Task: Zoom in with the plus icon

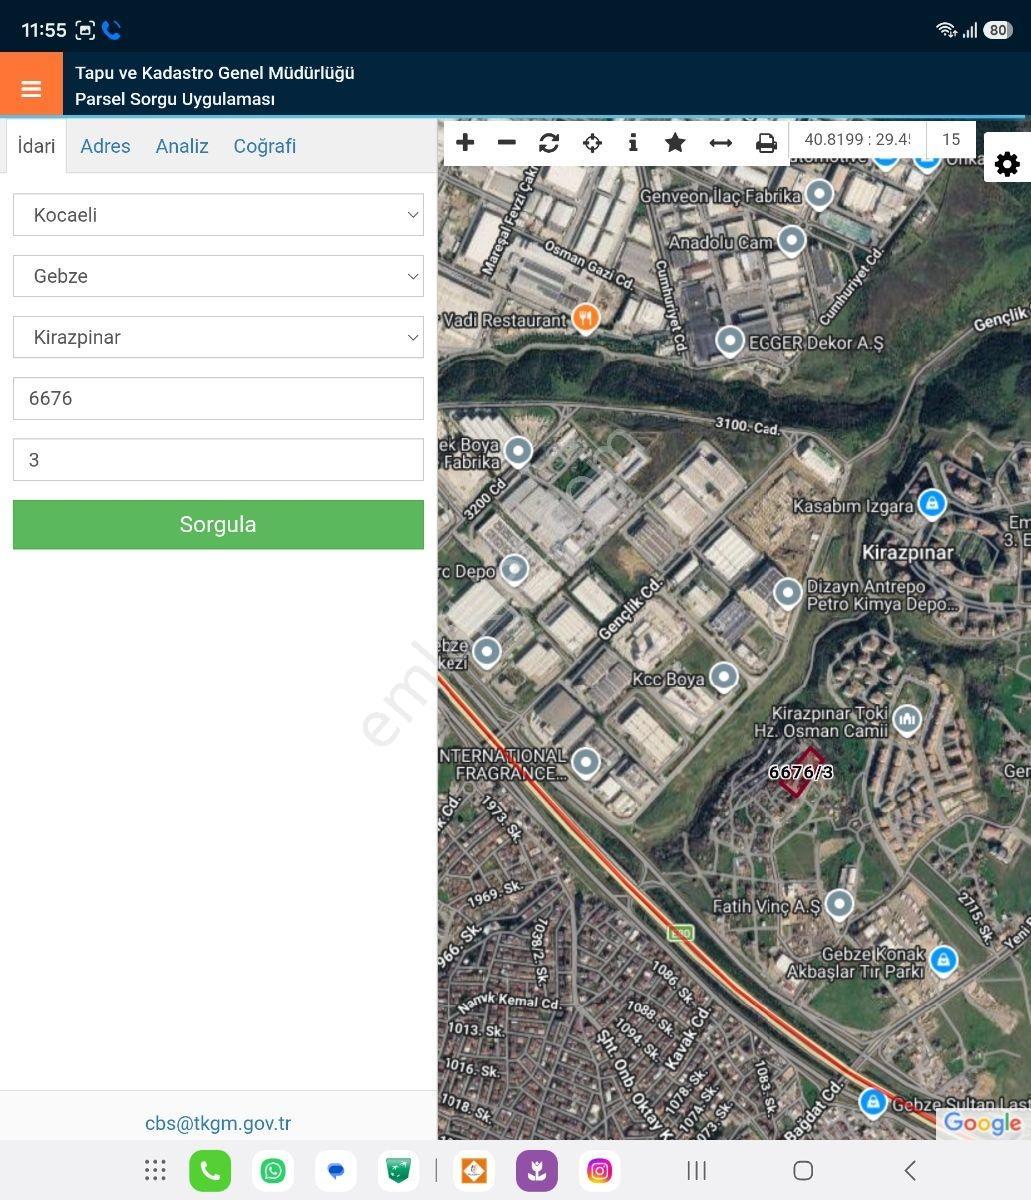Action: [x=465, y=143]
